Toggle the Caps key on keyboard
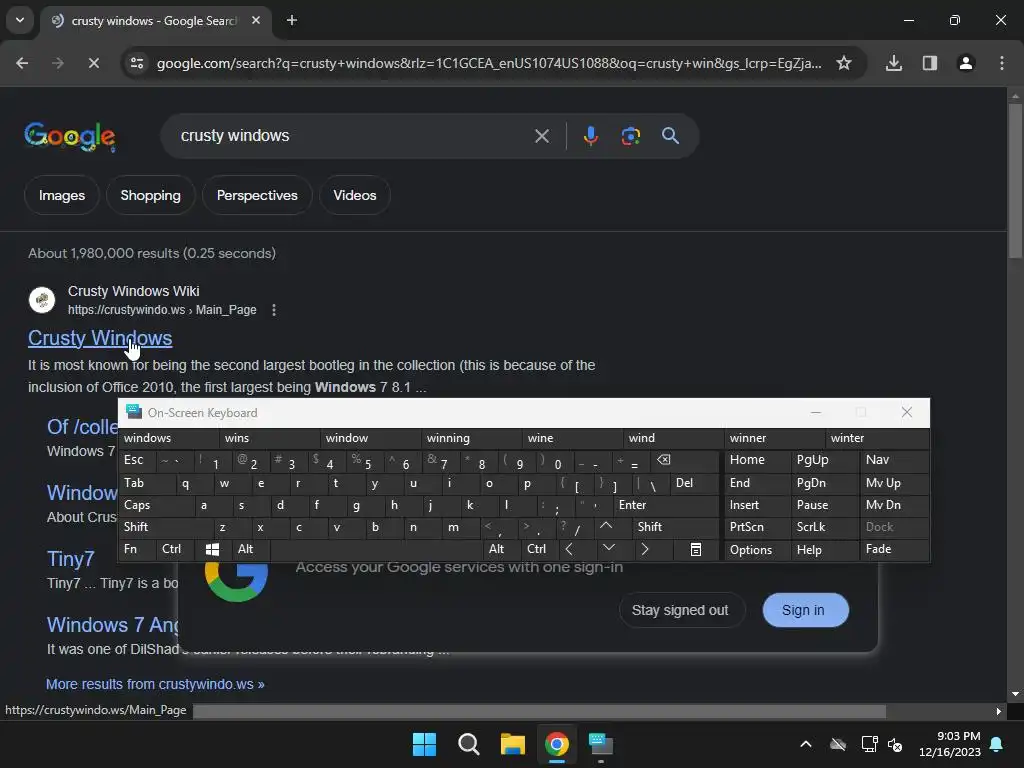This screenshot has width=1024, height=768. pos(156,505)
